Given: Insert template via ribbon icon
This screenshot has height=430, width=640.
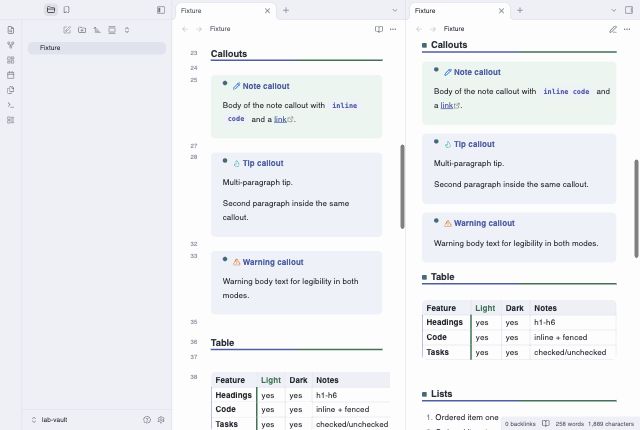Looking at the screenshot, I should (11, 90).
